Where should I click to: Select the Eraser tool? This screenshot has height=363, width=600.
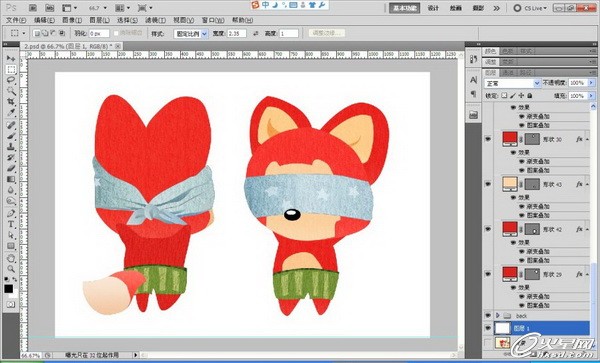(11, 168)
